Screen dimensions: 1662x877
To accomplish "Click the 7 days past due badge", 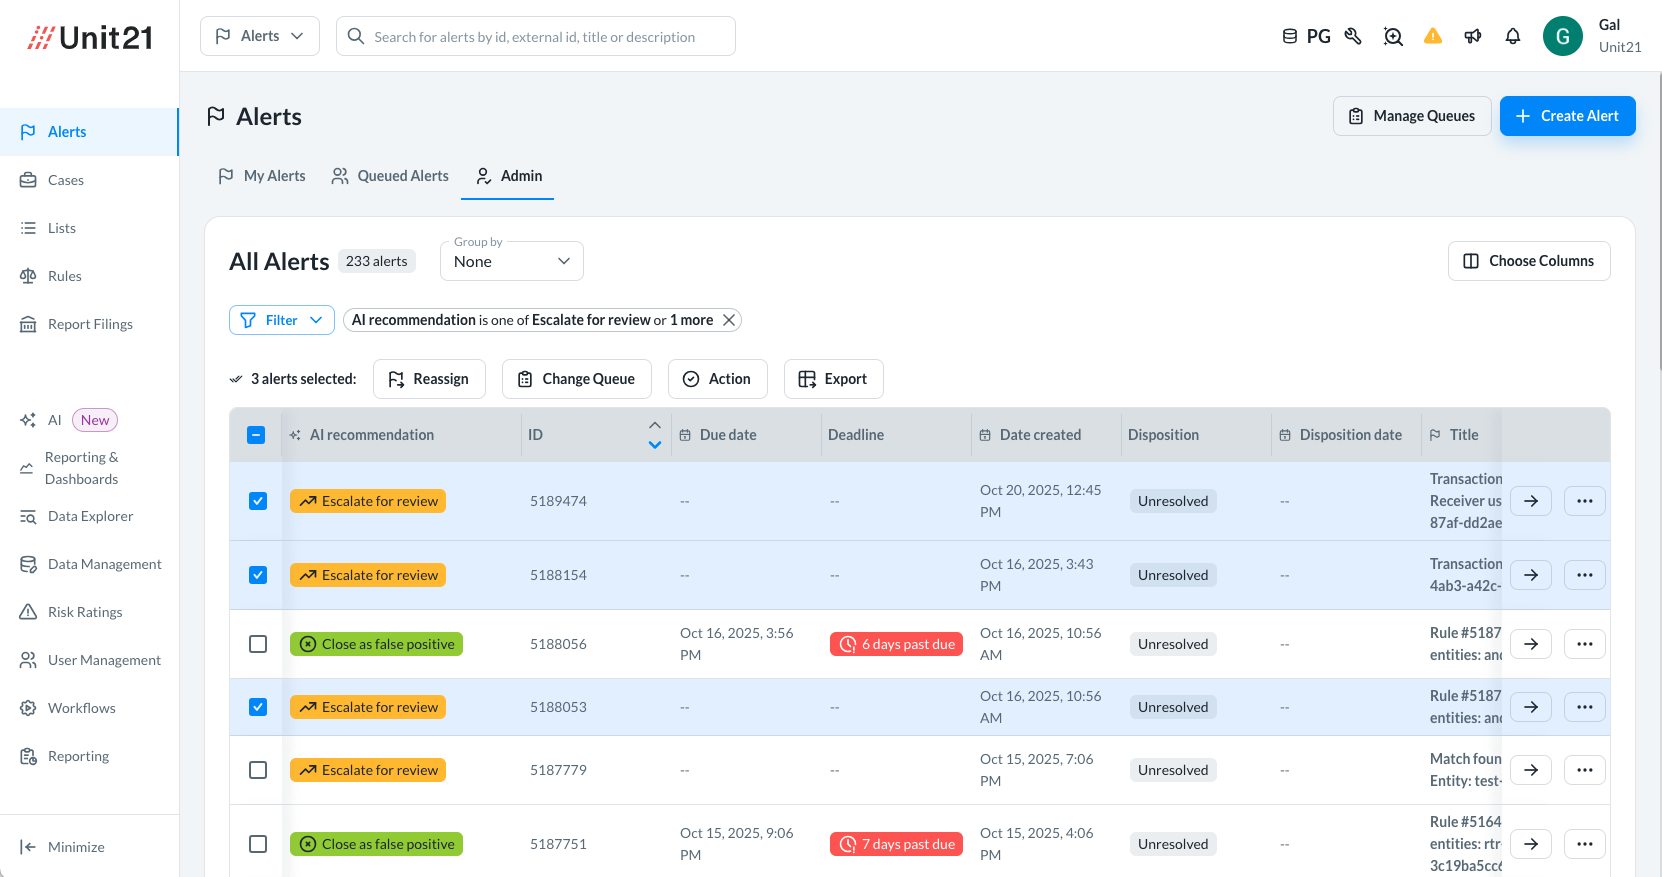I will click(896, 844).
